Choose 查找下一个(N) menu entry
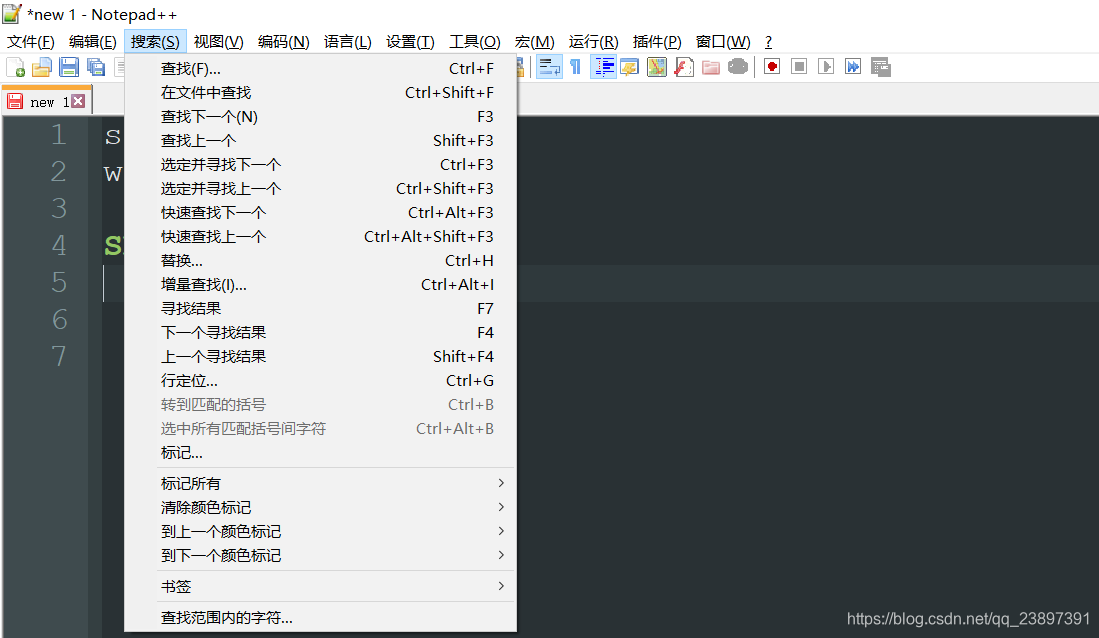The height and width of the screenshot is (638, 1099). coord(321,116)
